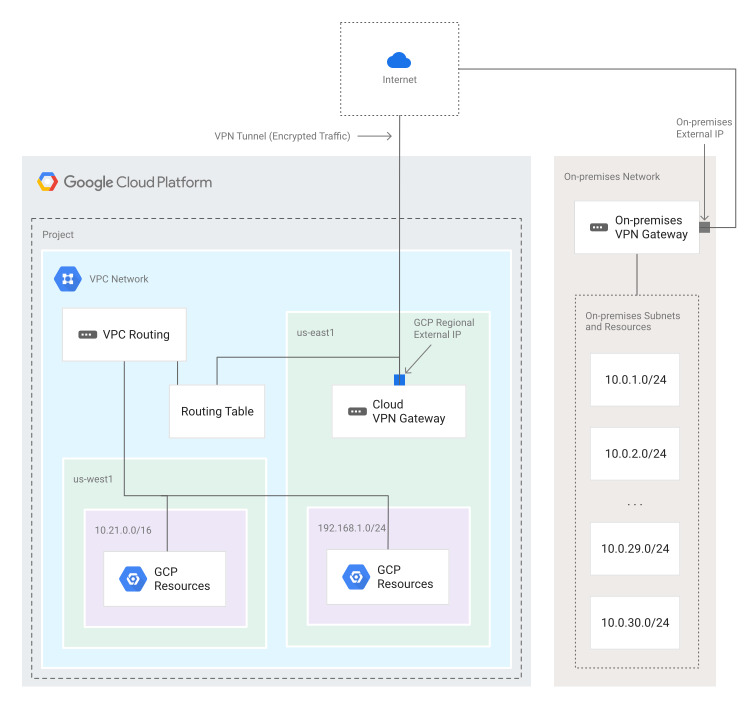Click the VPC Routing device icon
The width and height of the screenshot is (756, 706).
click(88, 335)
